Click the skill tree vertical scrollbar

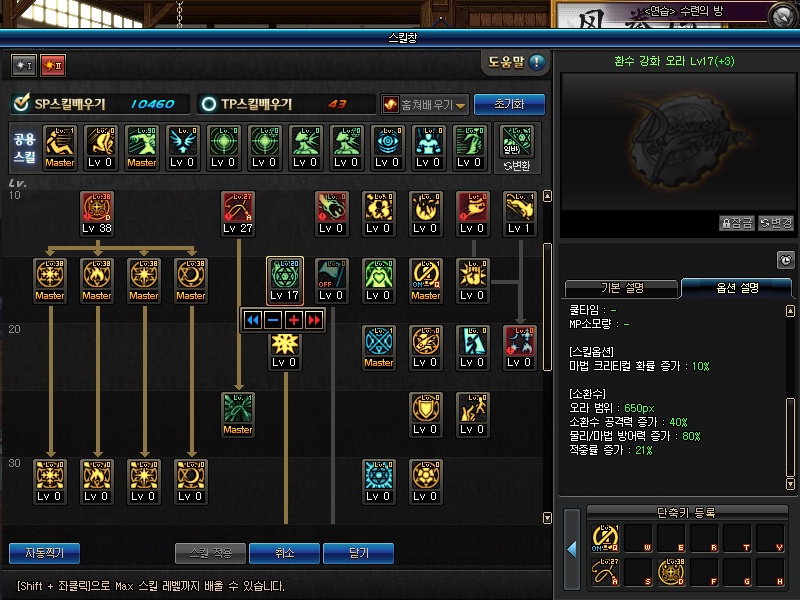click(x=547, y=306)
